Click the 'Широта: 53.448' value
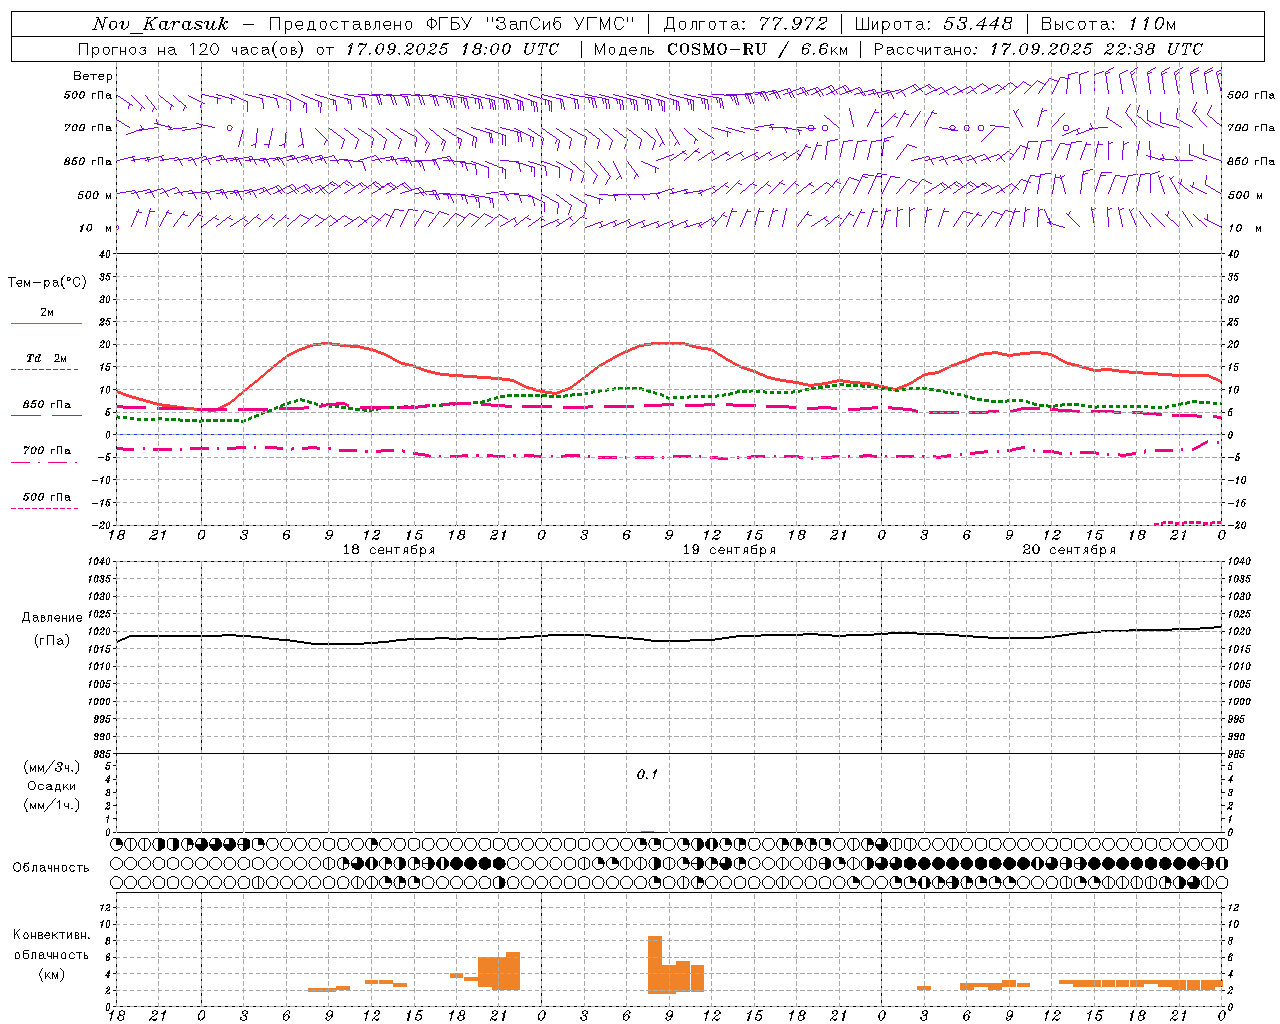Screen dimensions: 1280x1024 pyautogui.click(x=933, y=24)
